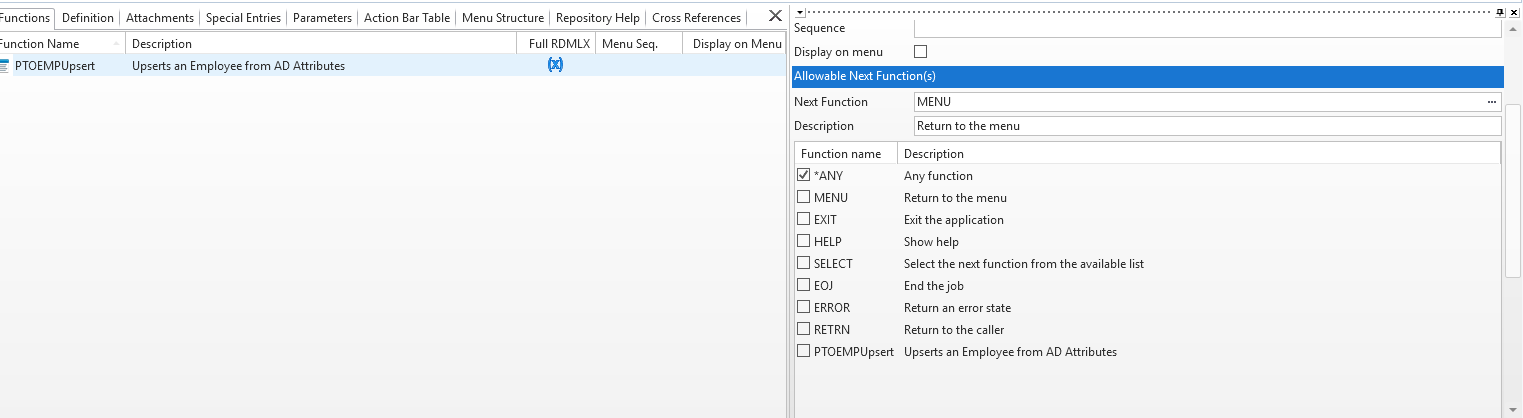This screenshot has height=418, width=1523.
Task: Click the Full RDMLX (x) indicator icon
Action: click(x=555, y=65)
